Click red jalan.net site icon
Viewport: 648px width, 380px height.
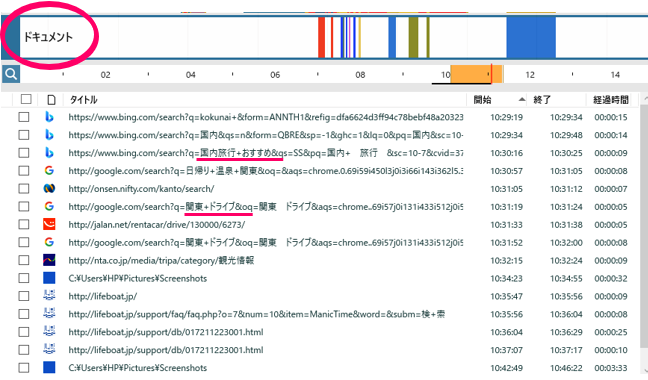point(49,224)
